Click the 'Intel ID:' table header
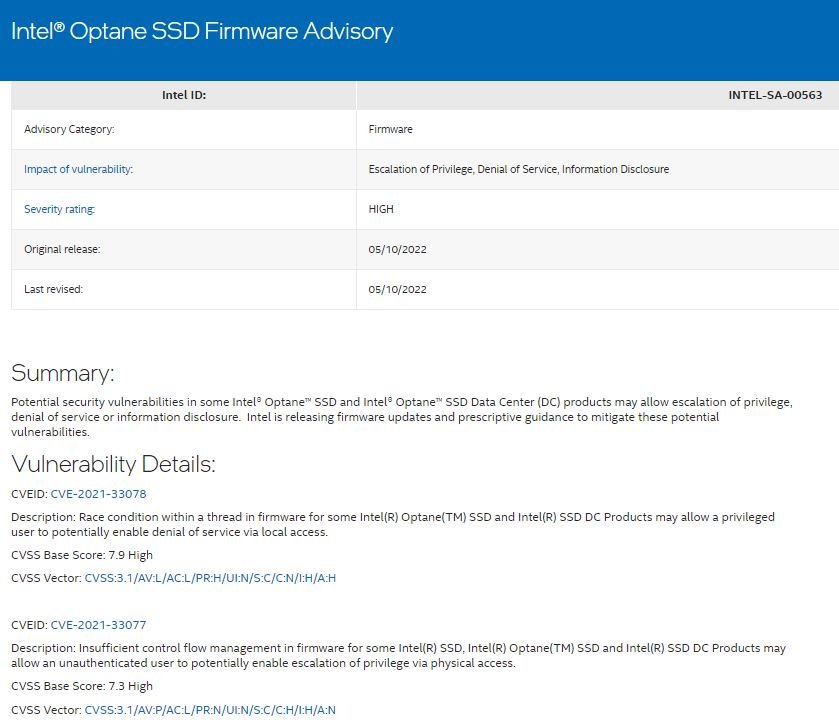The width and height of the screenshot is (839, 728). [x=184, y=95]
